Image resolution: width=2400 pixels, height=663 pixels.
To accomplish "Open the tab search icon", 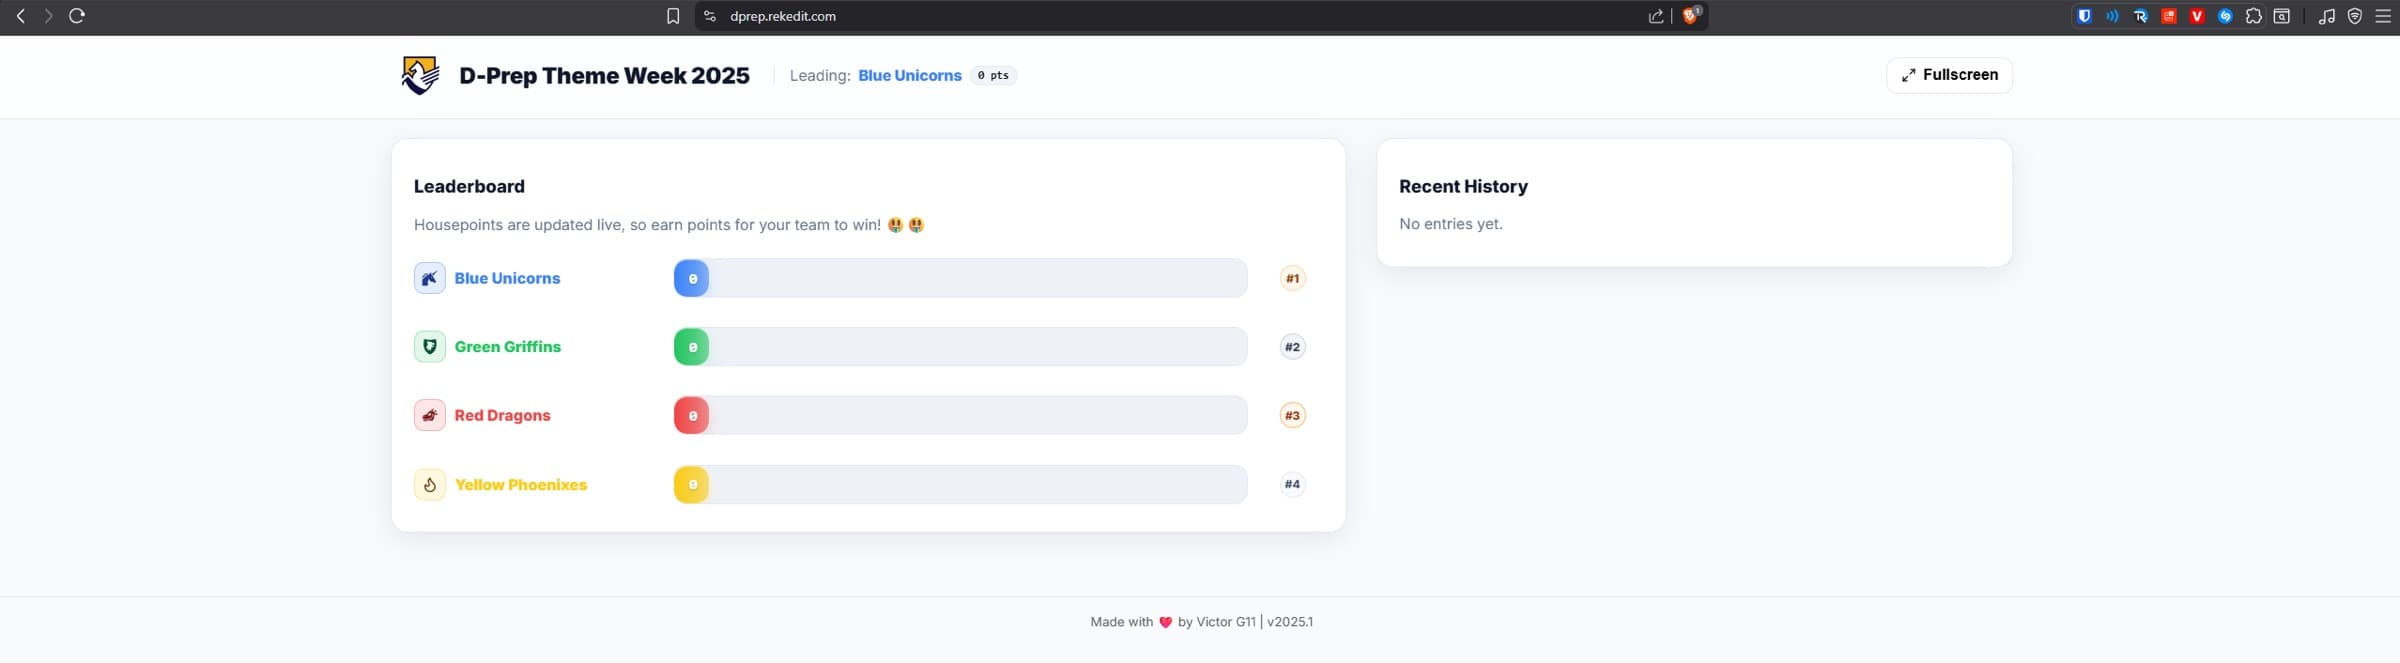I will pyautogui.click(x=2282, y=16).
